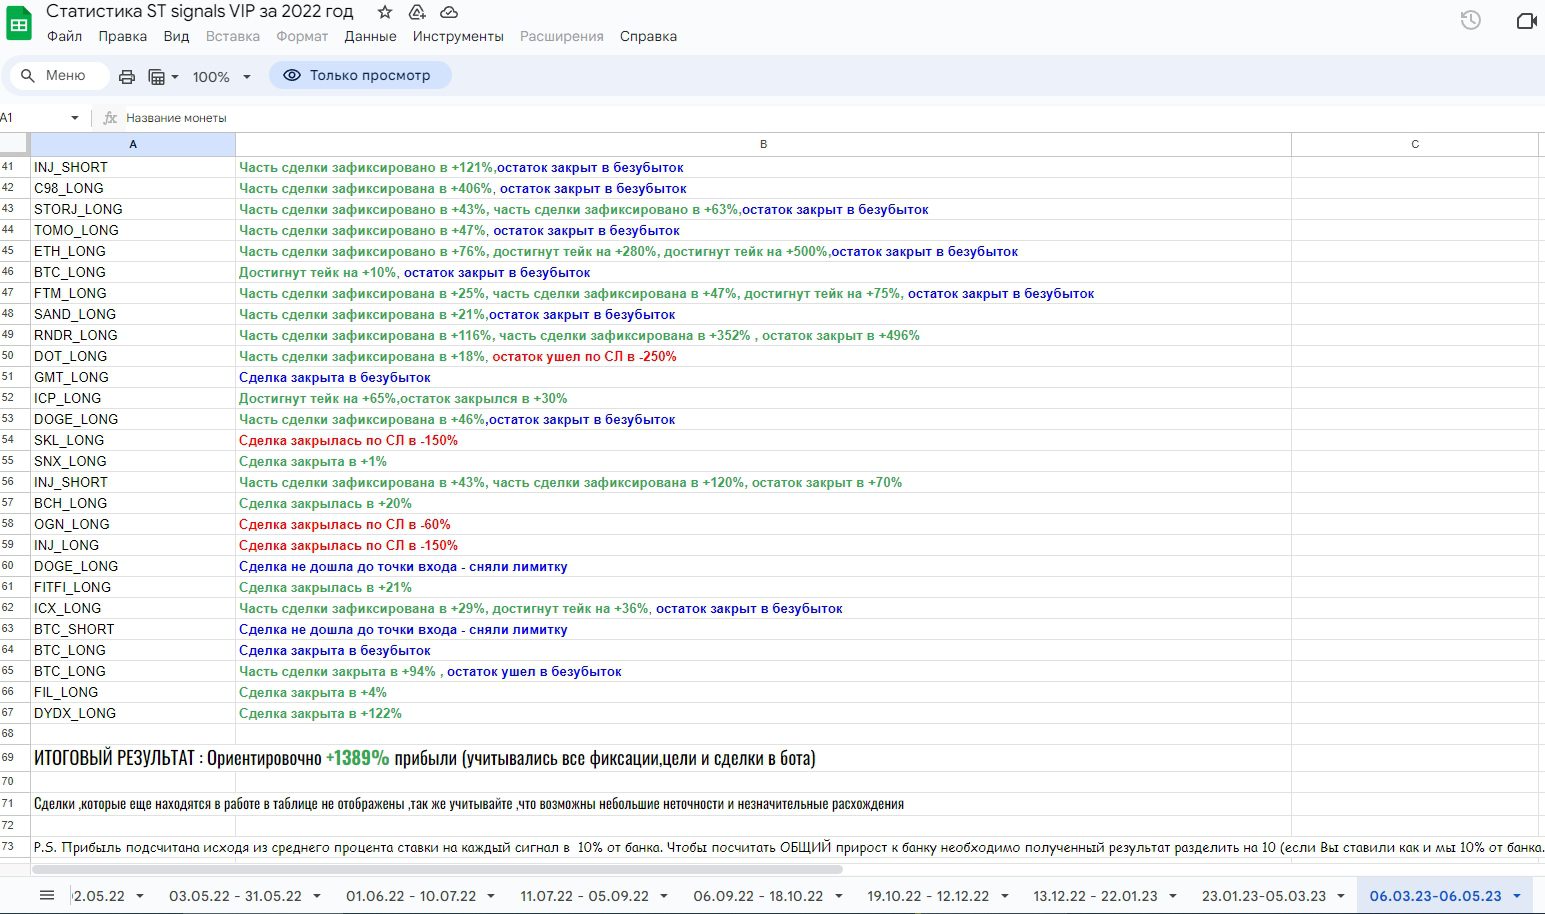Select cell ETH_LONG
This screenshot has height=914, width=1545.
[x=133, y=251]
